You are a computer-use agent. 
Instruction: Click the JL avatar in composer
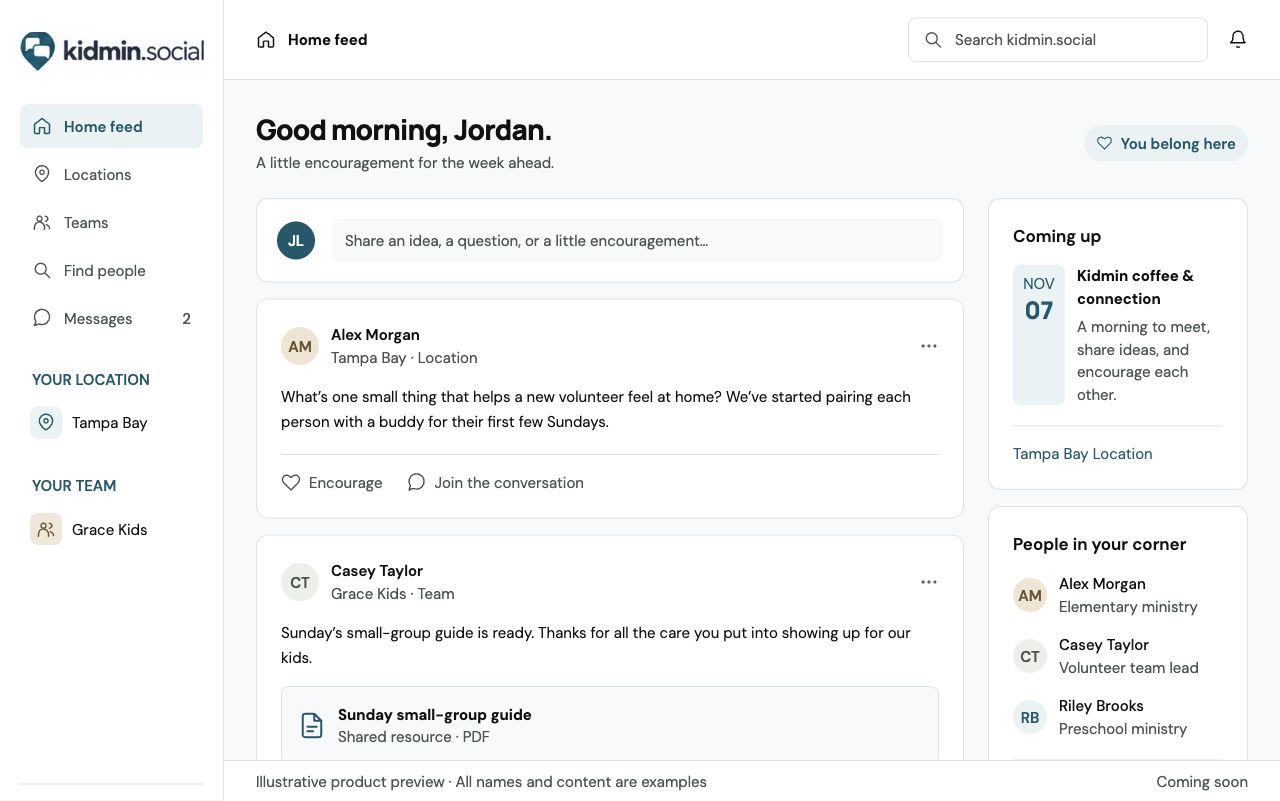coord(296,241)
